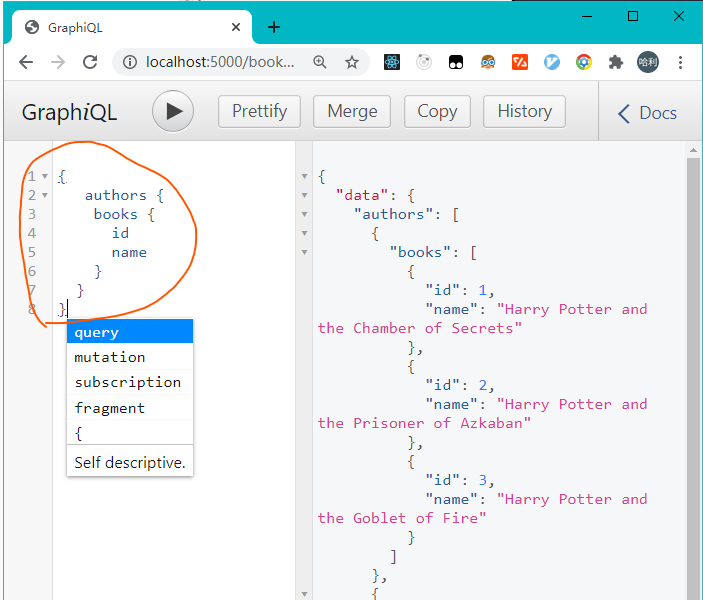Open the user profile avatar
The width and height of the screenshot is (703, 600).
coord(648,62)
